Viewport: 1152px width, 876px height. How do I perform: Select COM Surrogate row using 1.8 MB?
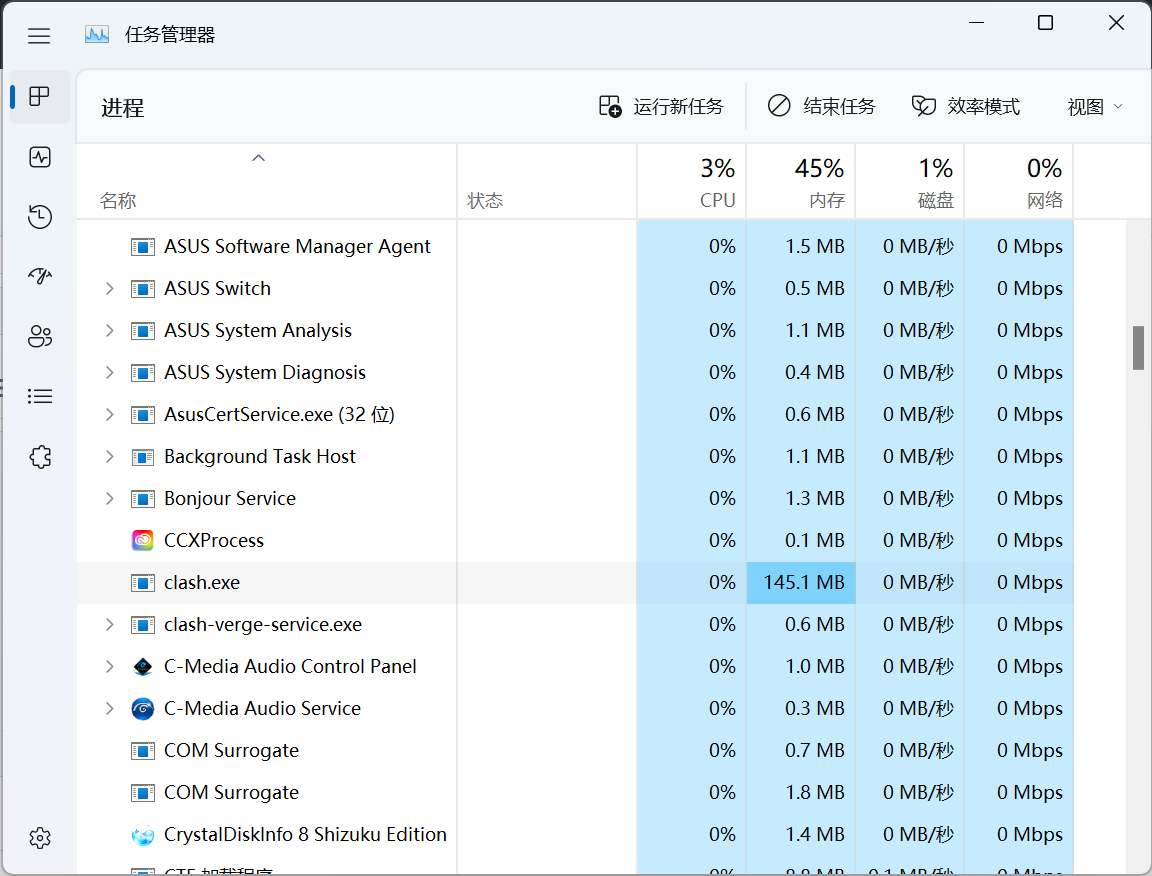(231, 792)
